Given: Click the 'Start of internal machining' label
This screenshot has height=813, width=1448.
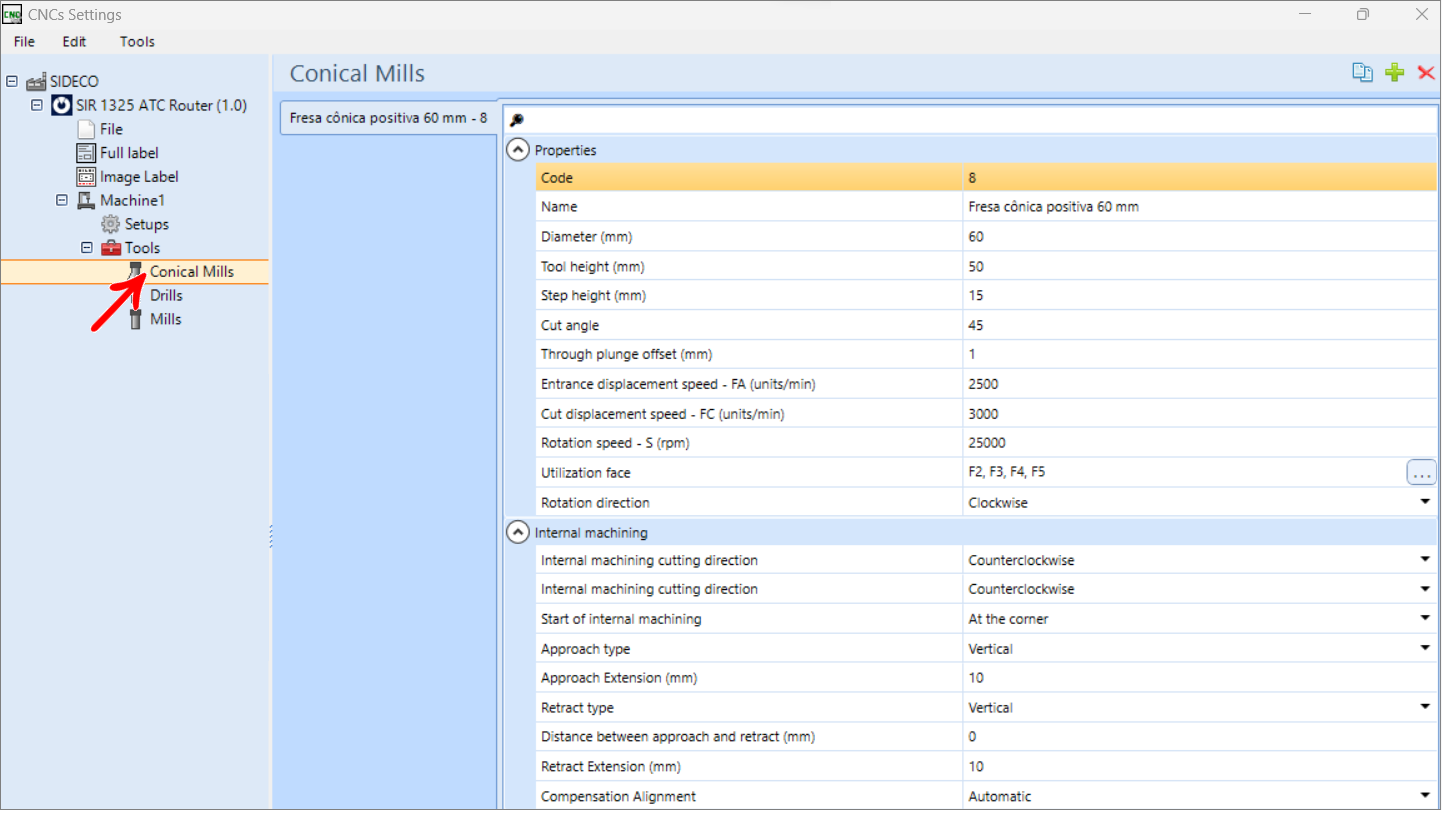Looking at the screenshot, I should (621, 619).
